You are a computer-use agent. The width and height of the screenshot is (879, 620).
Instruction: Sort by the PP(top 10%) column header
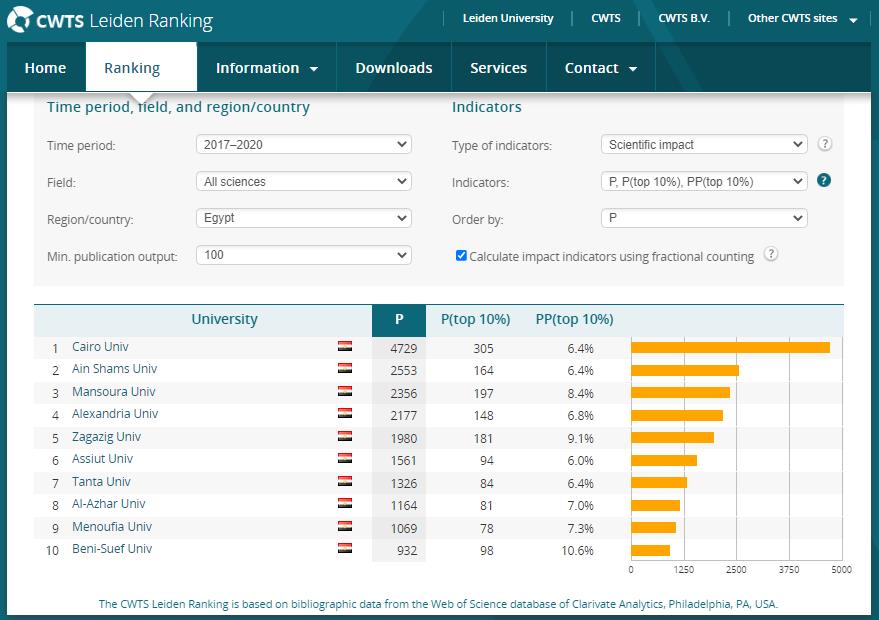pos(575,320)
